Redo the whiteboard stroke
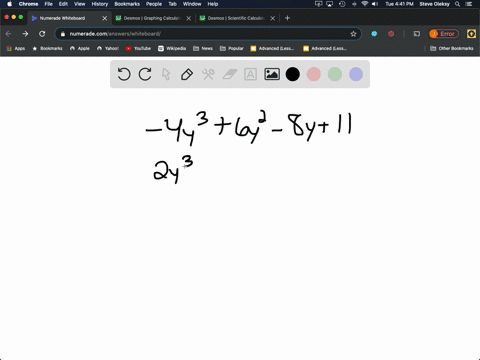Image resolution: width=480 pixels, height=360 pixels. point(145,74)
